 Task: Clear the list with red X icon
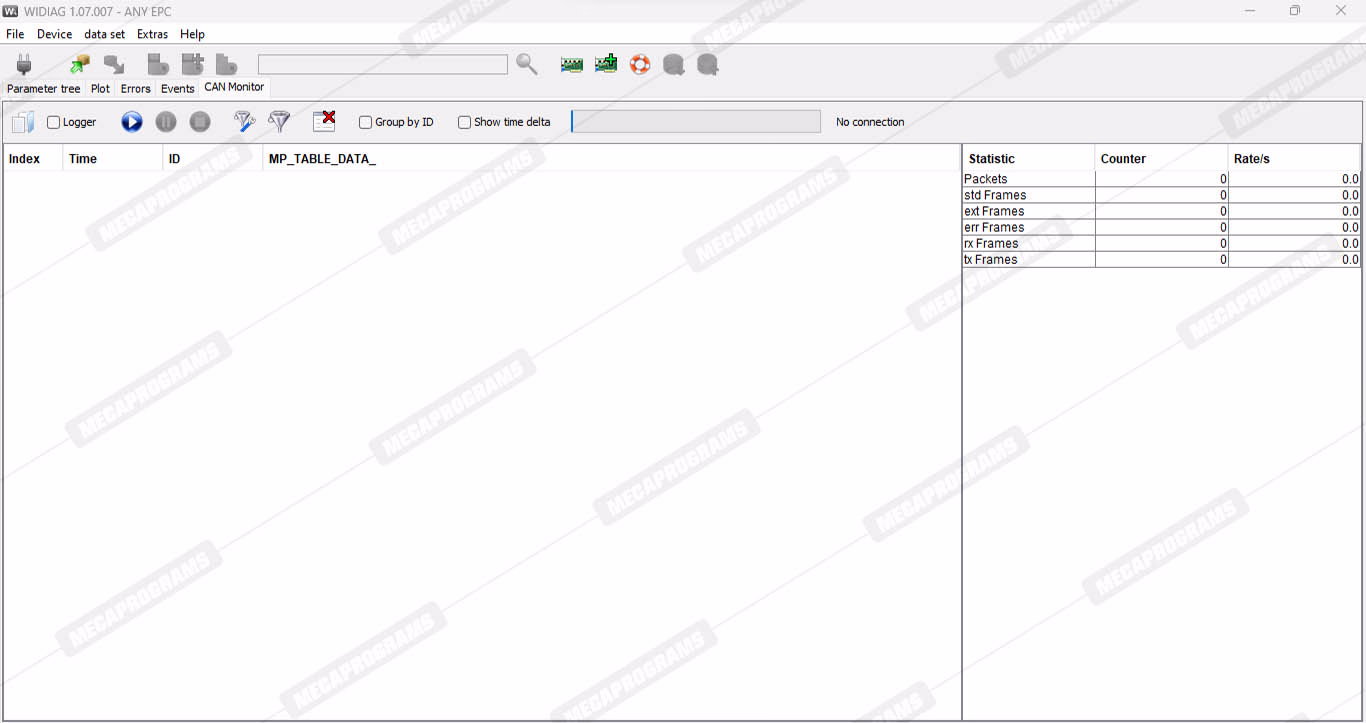coord(324,122)
